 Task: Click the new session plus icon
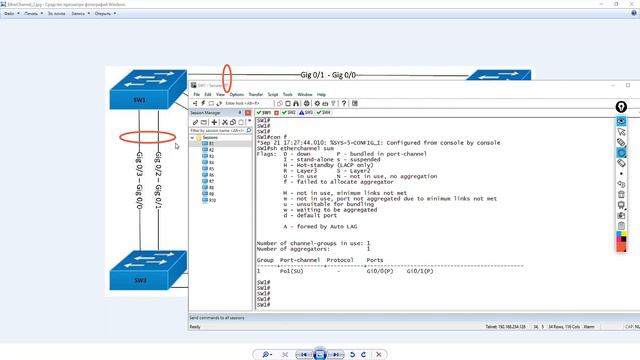(x=214, y=122)
